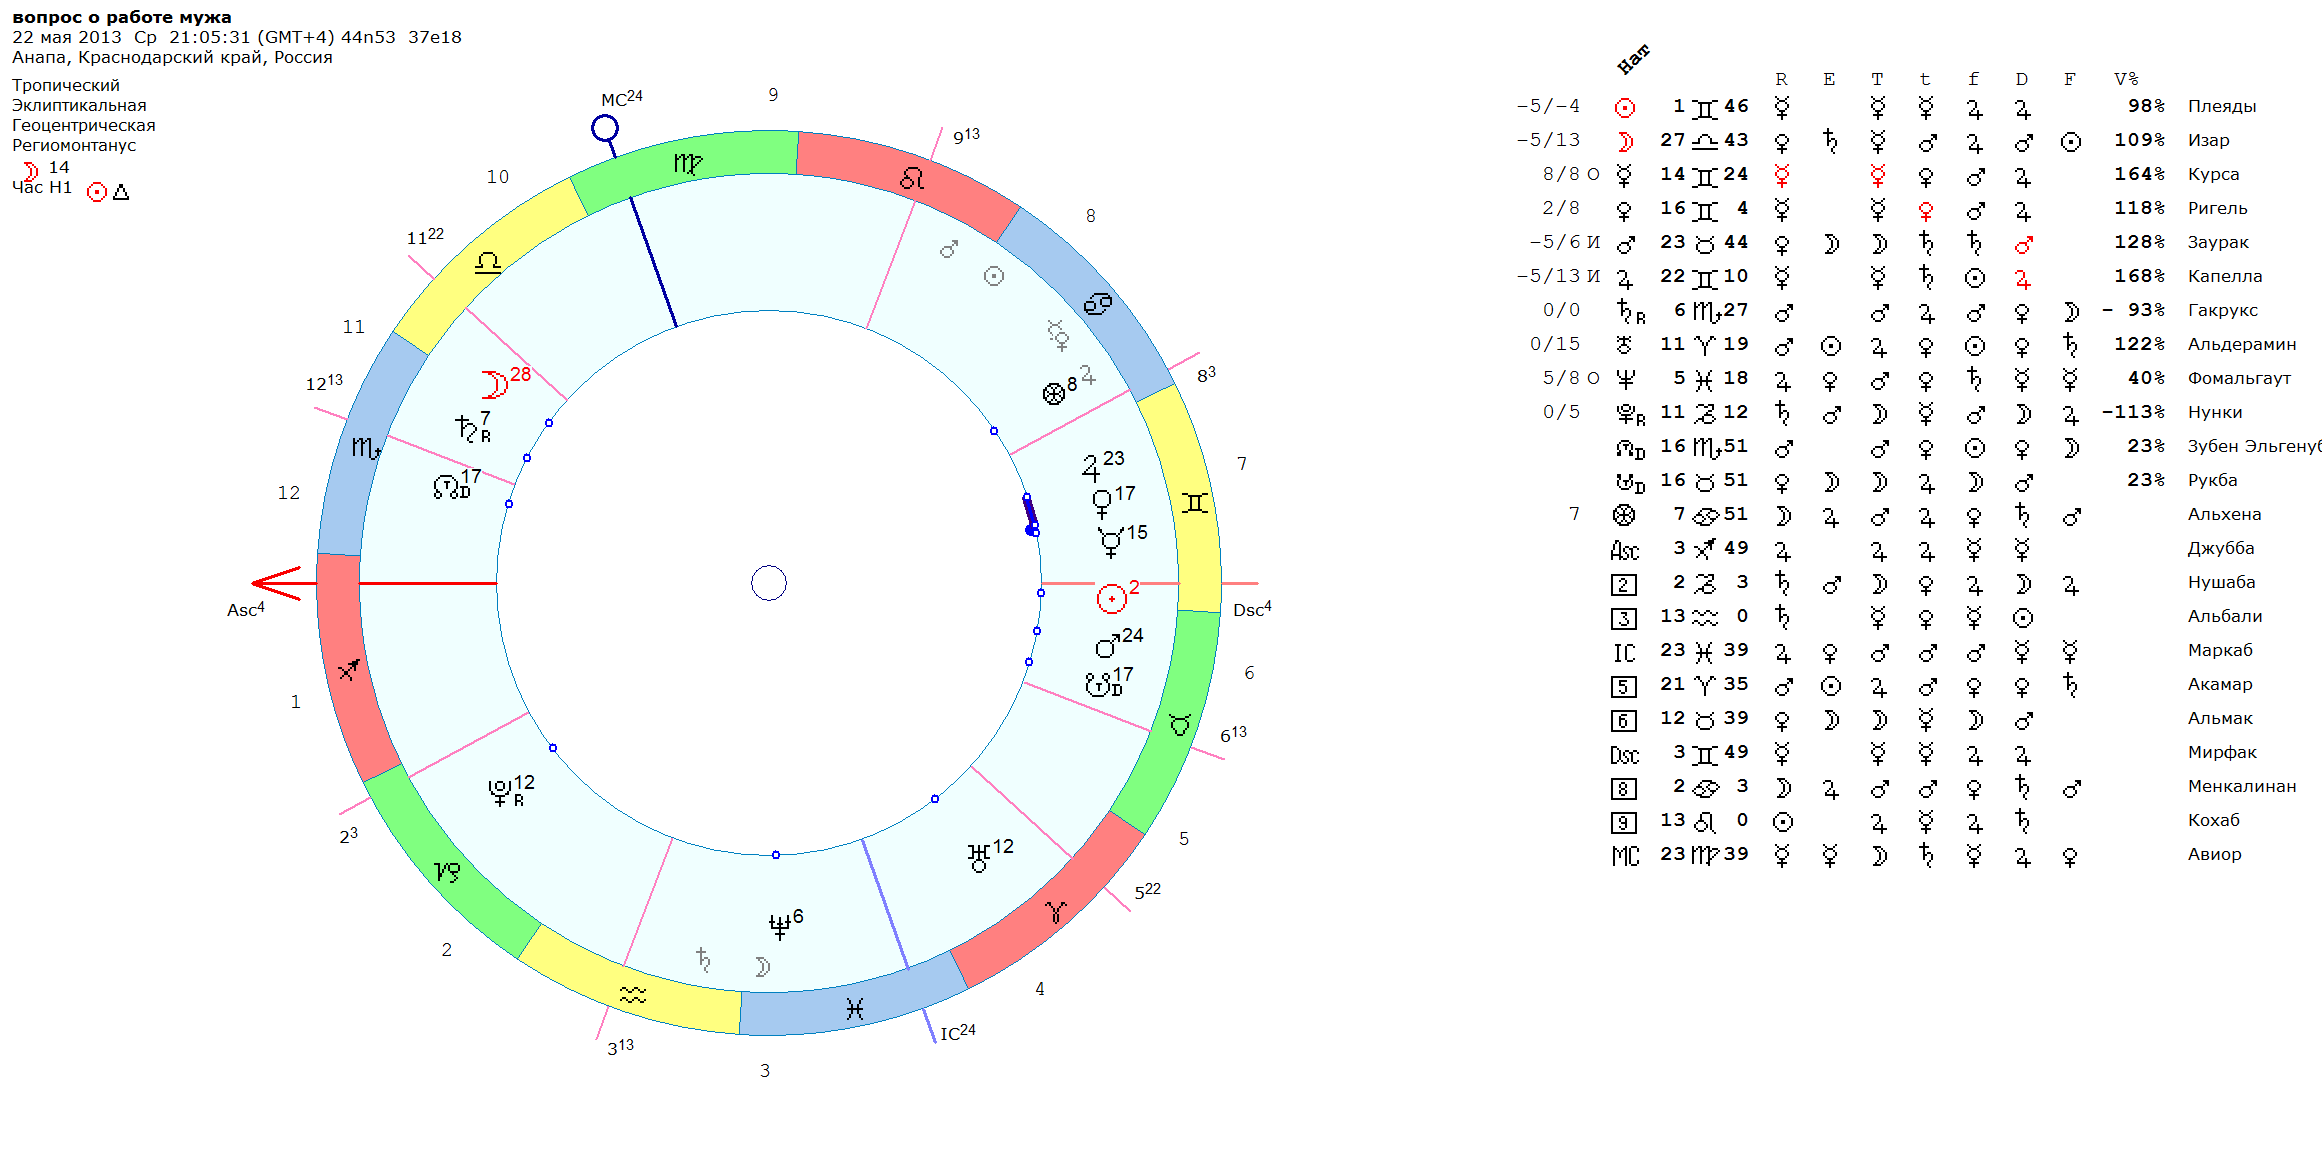Click the Saturn retrograde glyph at 7

[x=466, y=428]
